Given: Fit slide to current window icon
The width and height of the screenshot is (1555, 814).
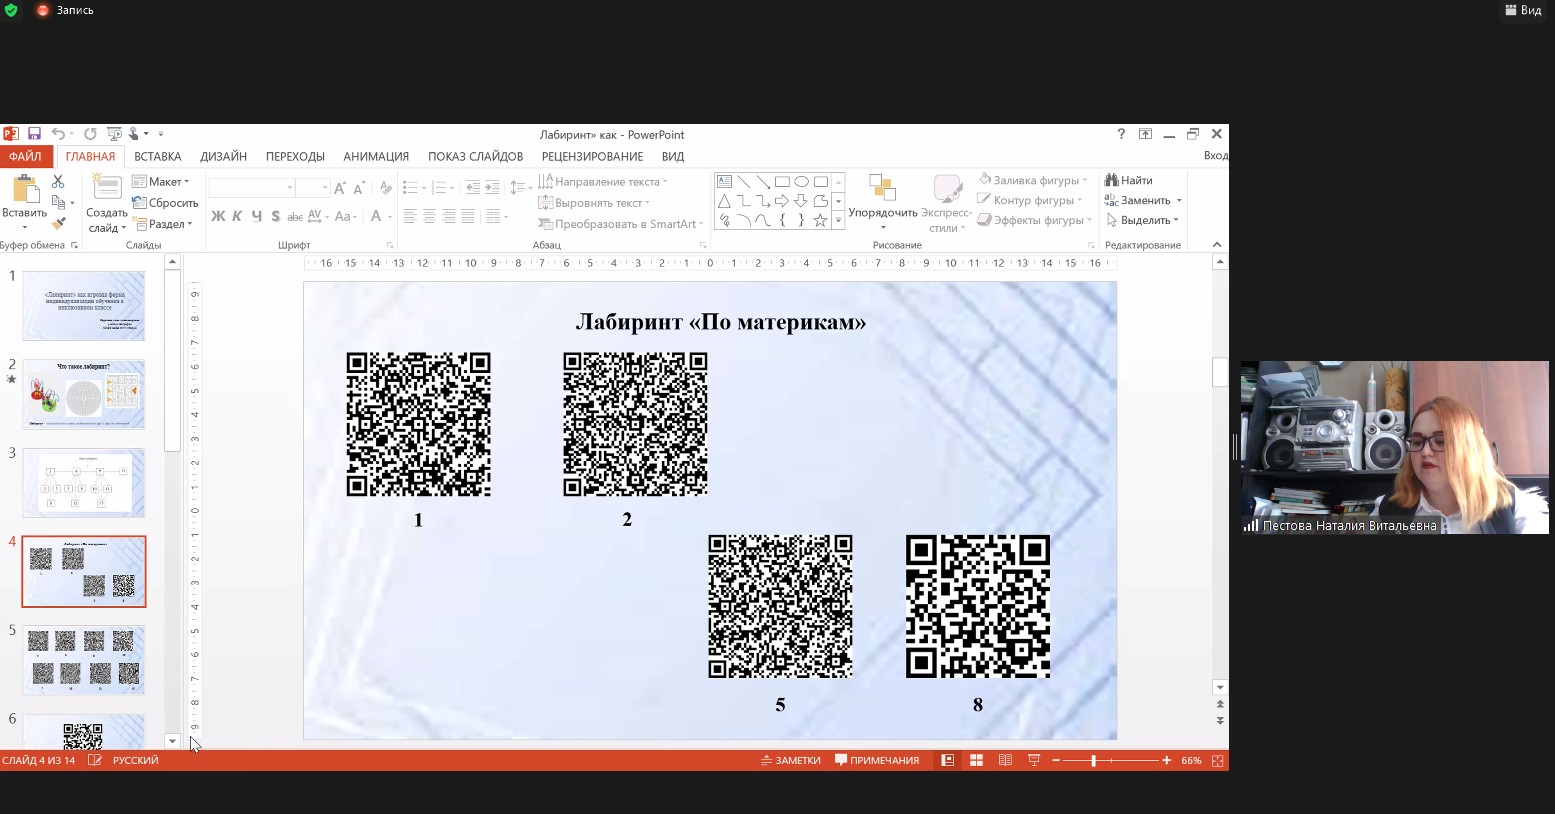Looking at the screenshot, I should coord(1217,760).
